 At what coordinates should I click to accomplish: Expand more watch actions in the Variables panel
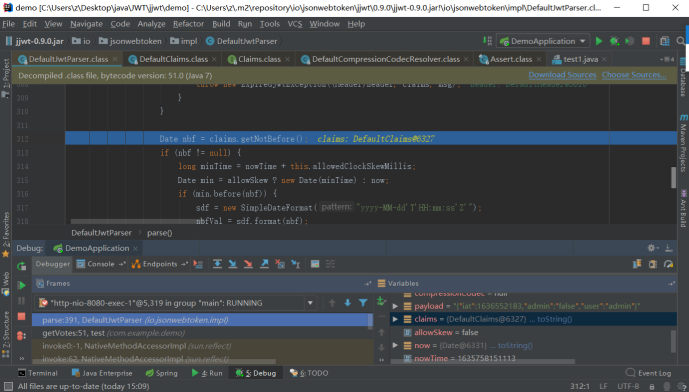[381, 359]
